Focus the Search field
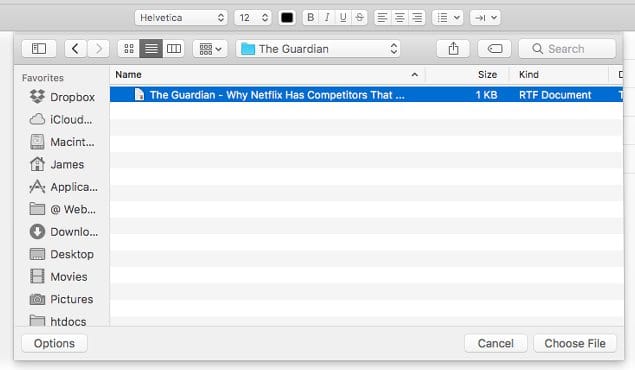 click(567, 49)
